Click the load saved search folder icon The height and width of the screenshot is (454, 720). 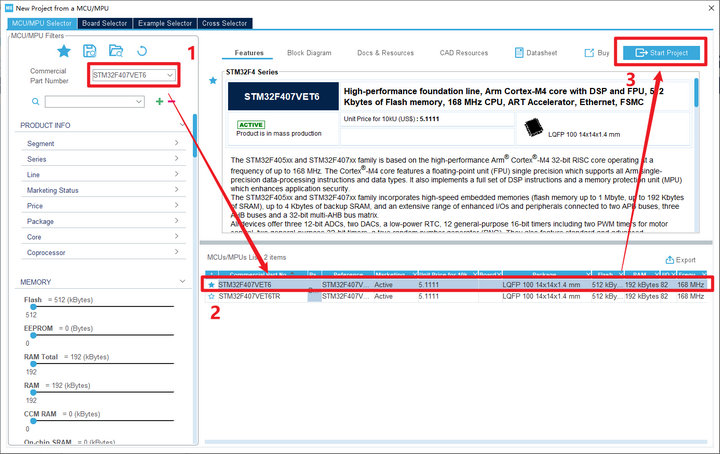tap(116, 51)
